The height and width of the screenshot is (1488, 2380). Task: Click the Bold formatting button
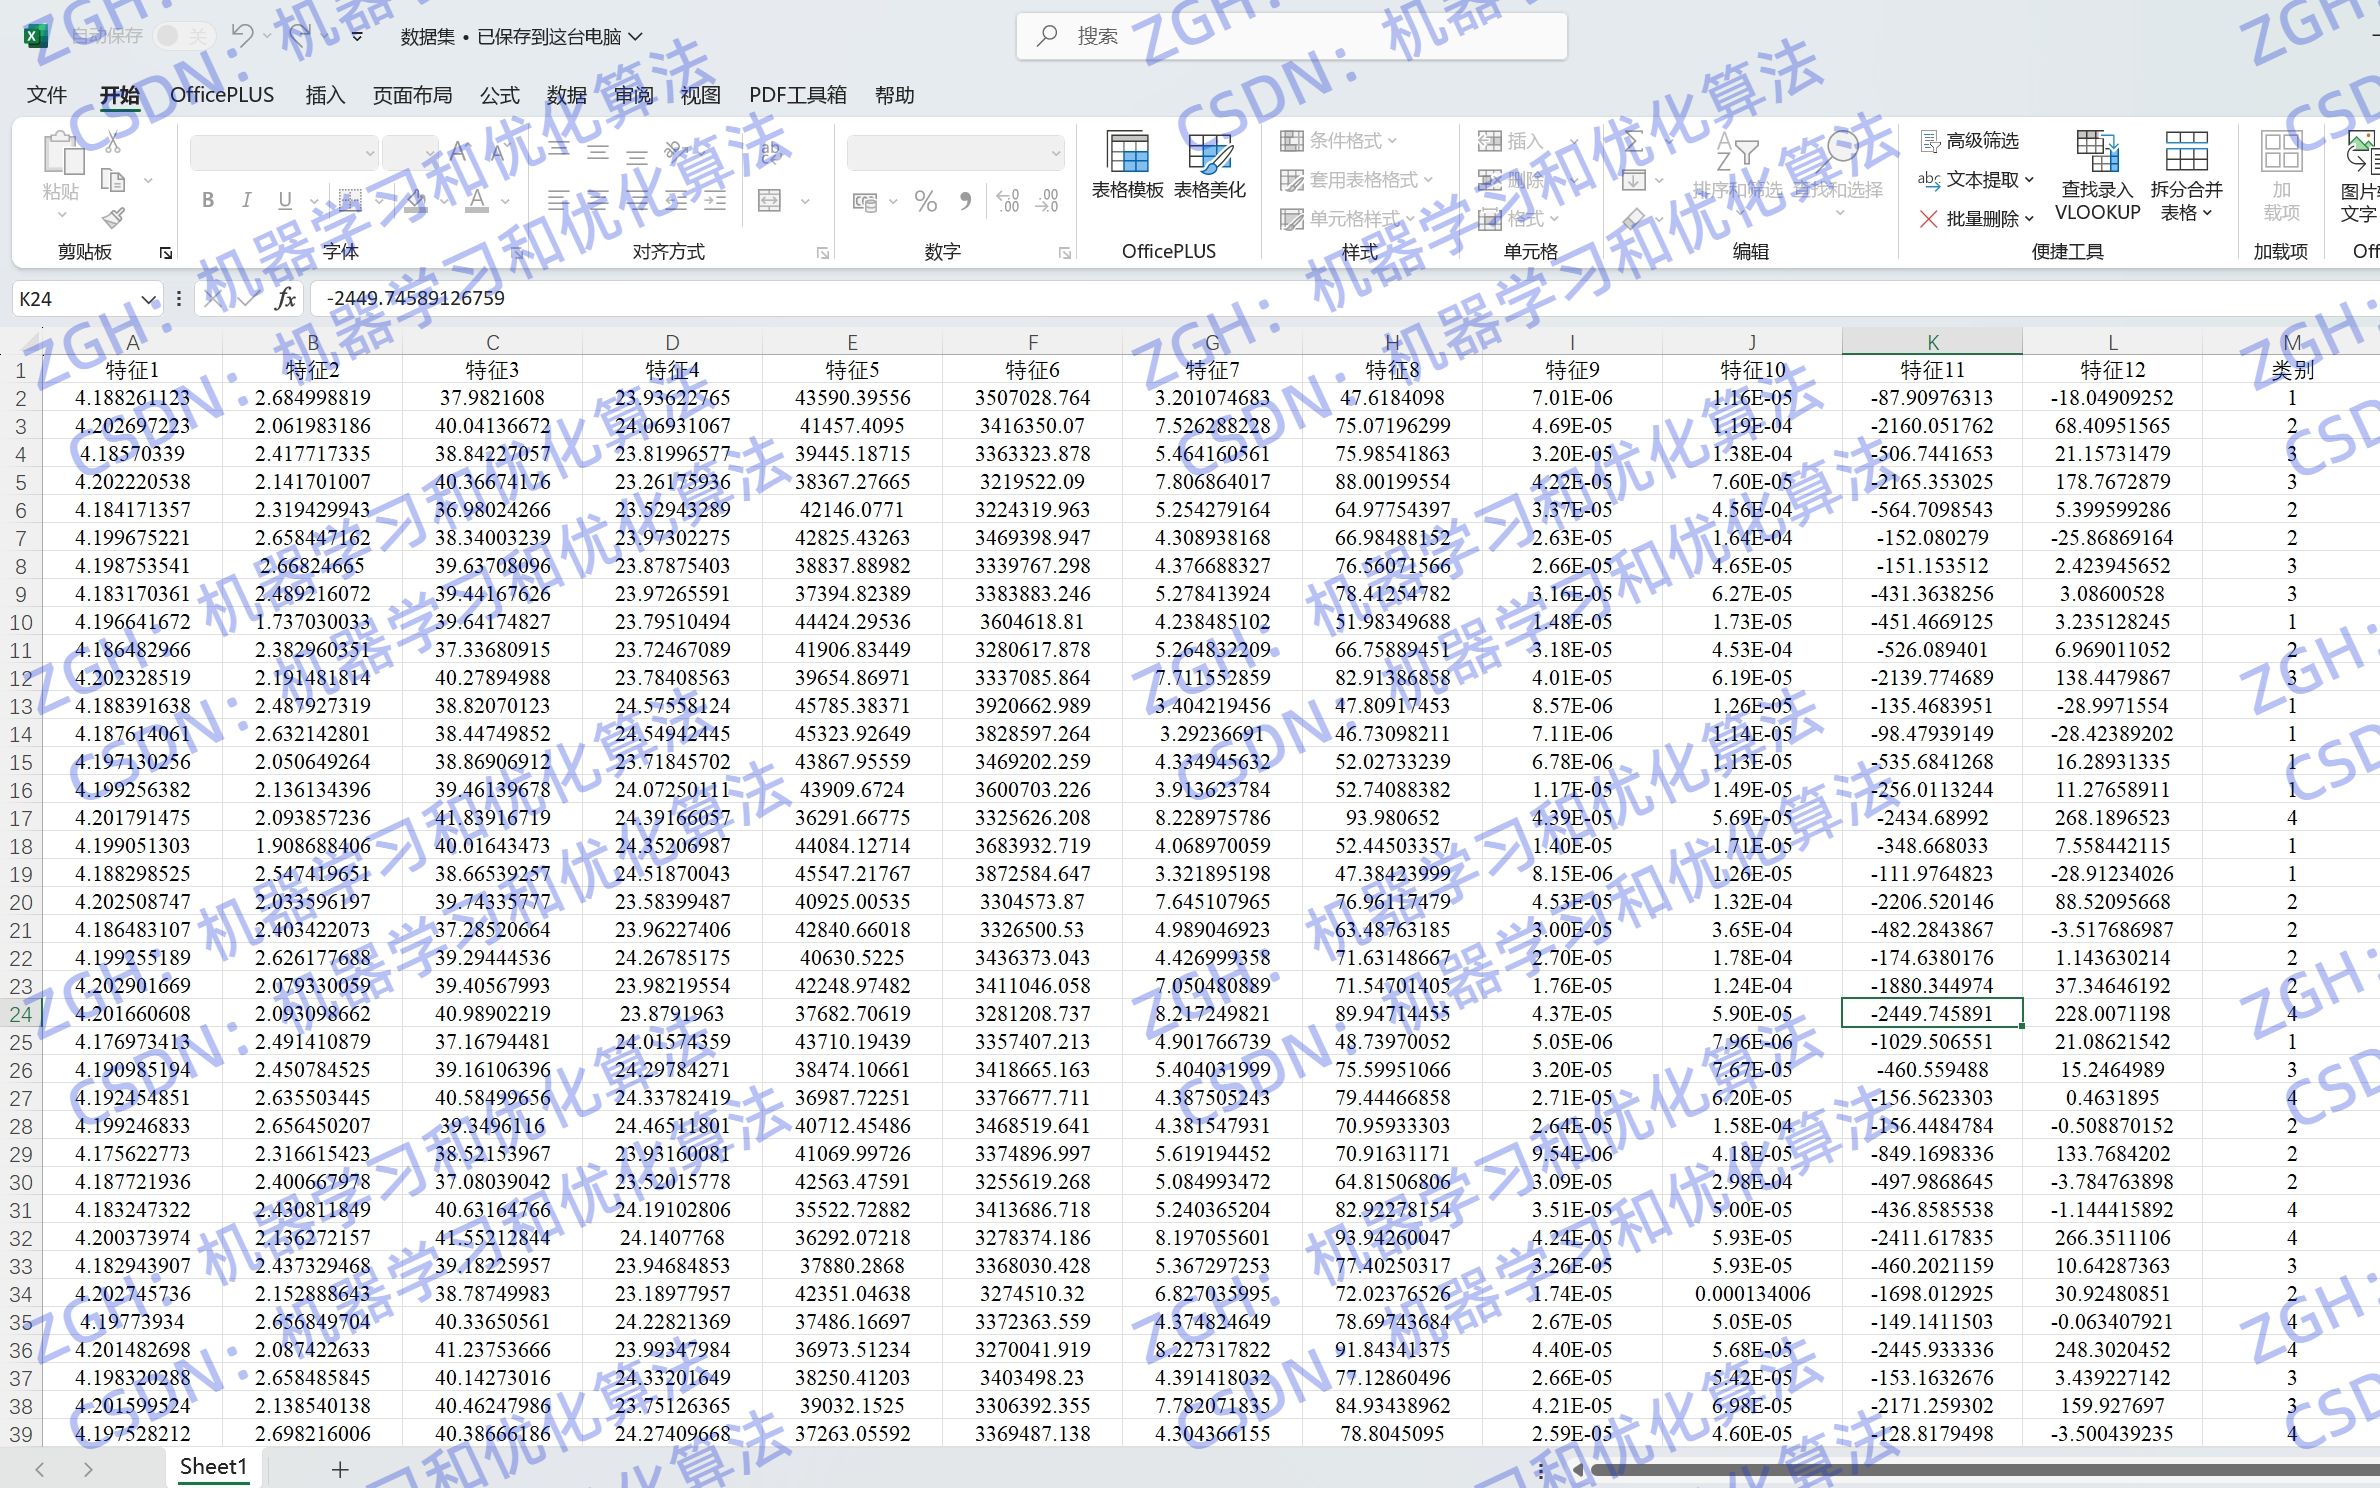(208, 200)
